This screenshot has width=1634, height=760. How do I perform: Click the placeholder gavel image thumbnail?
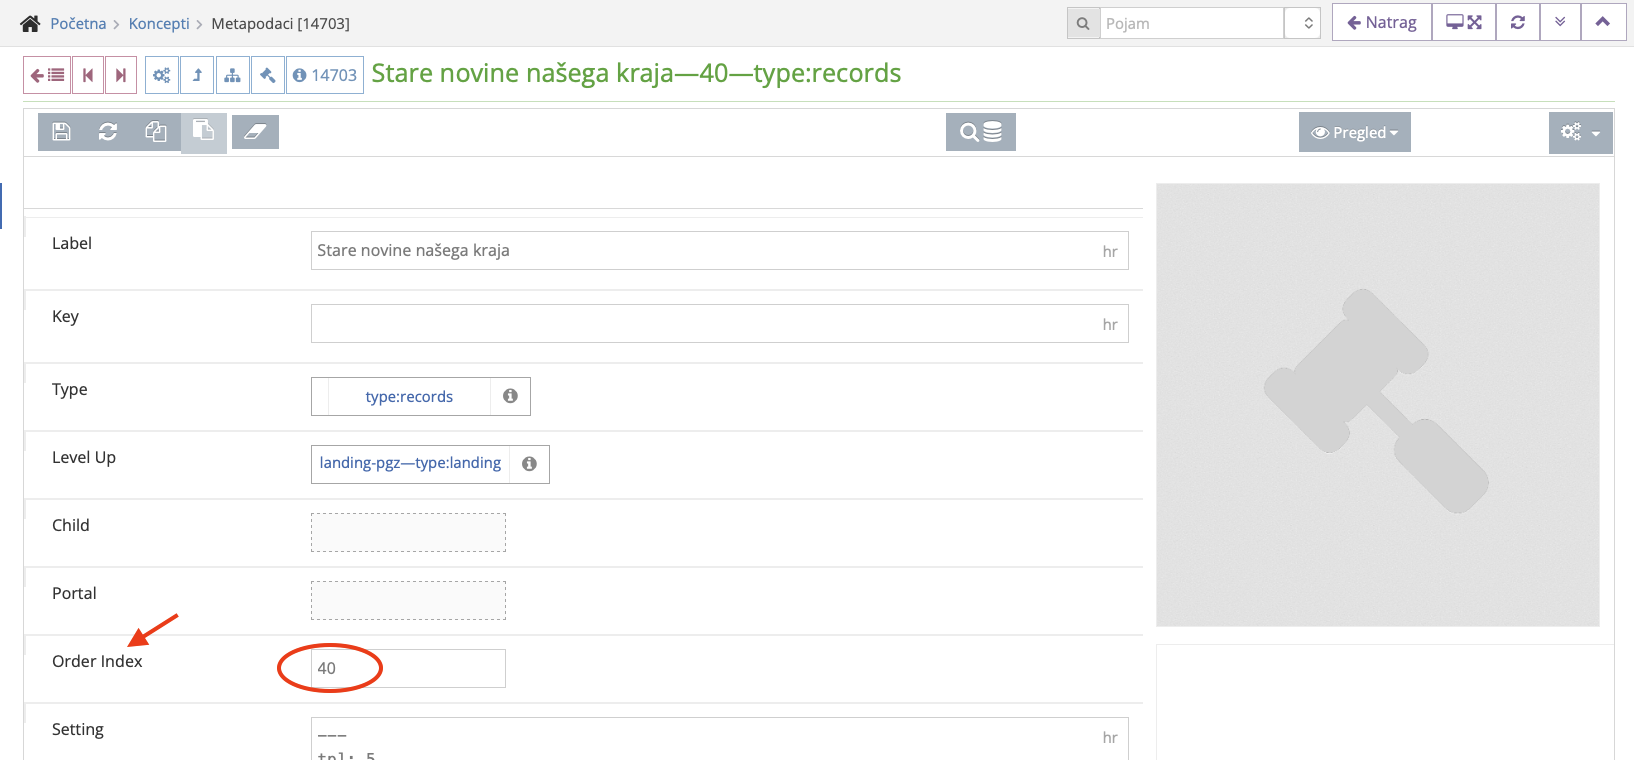pyautogui.click(x=1378, y=405)
